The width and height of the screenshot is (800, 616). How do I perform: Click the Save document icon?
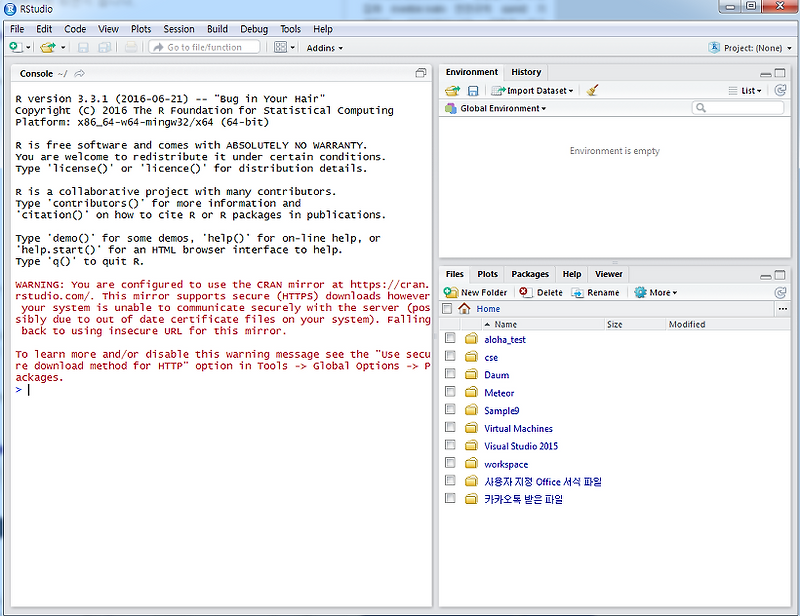point(83,47)
